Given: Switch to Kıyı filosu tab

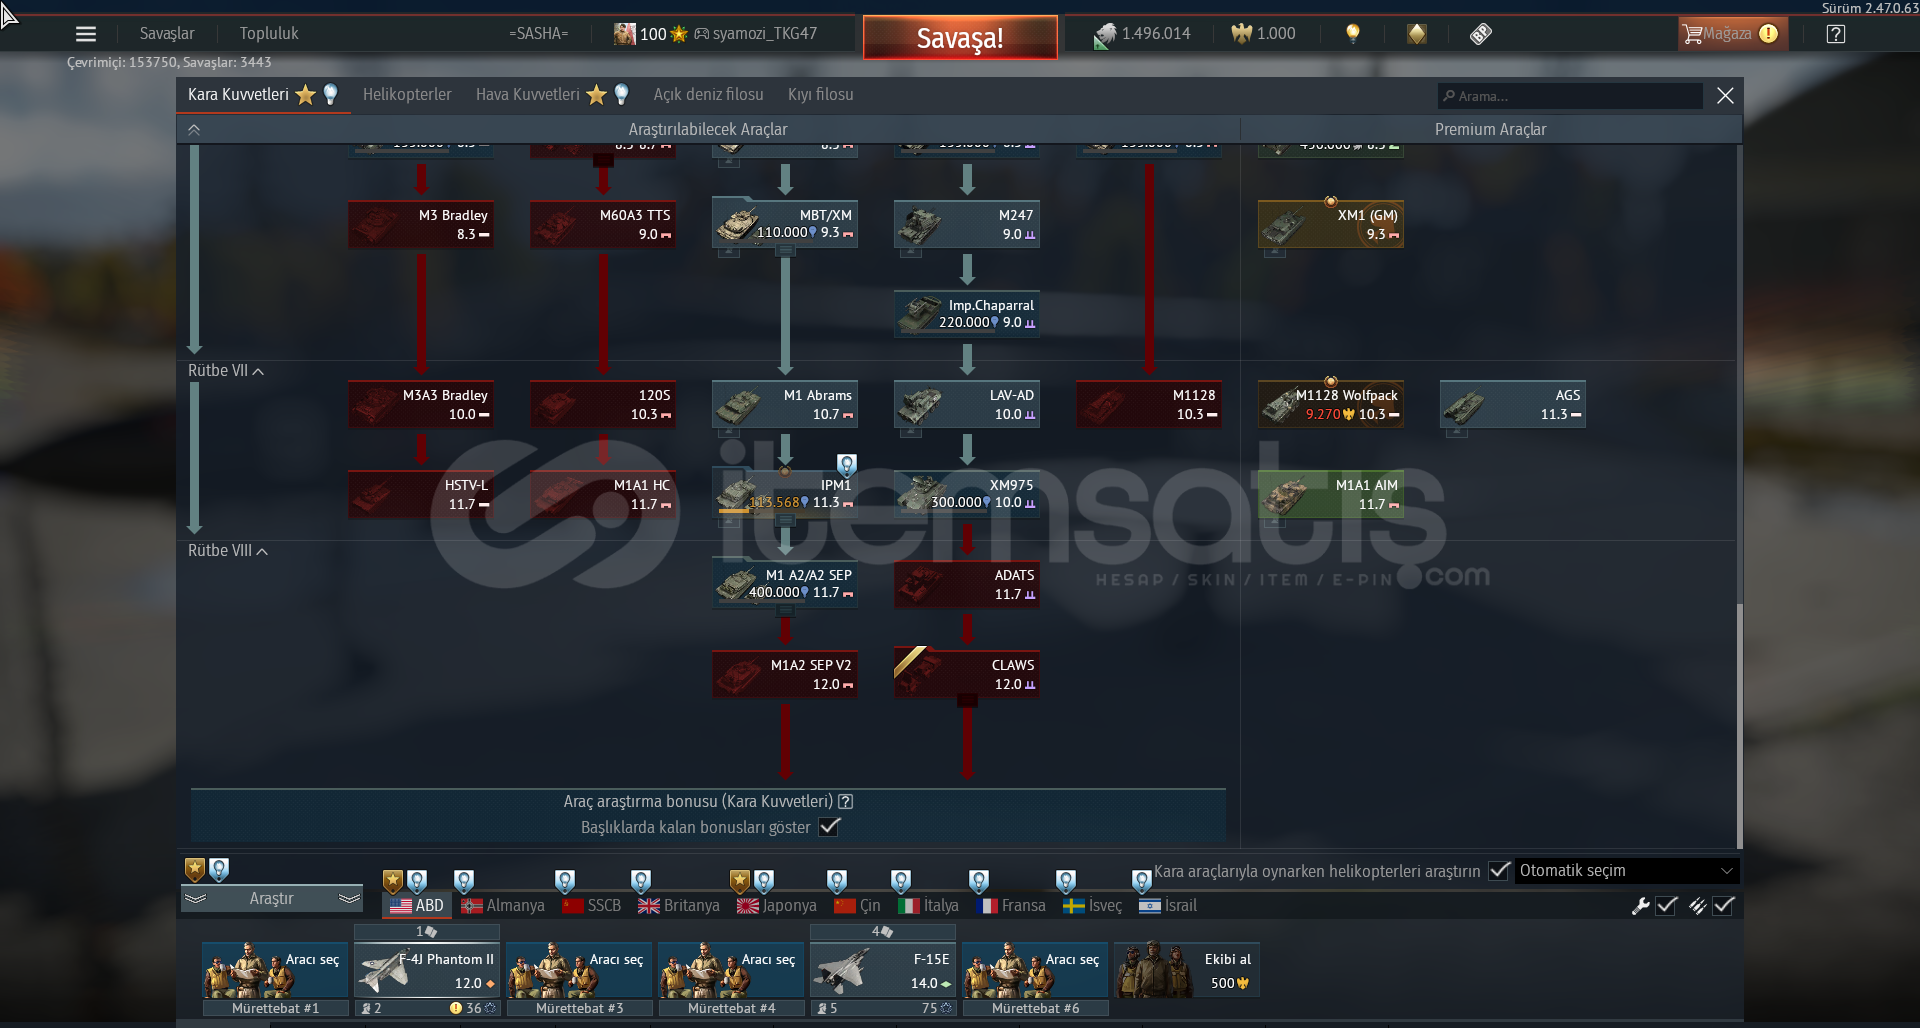Looking at the screenshot, I should (821, 95).
